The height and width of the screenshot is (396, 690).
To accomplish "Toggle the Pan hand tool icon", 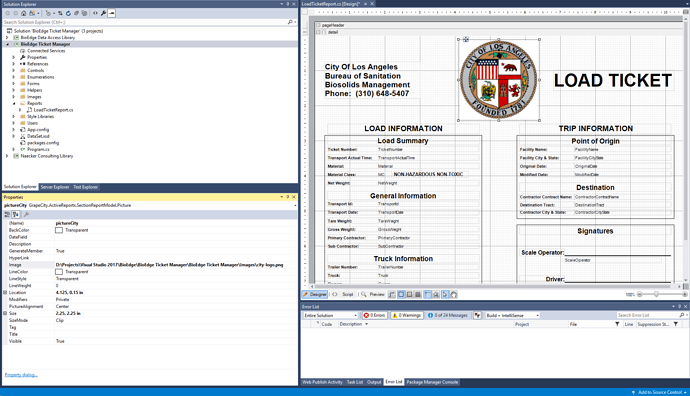I will [454, 294].
